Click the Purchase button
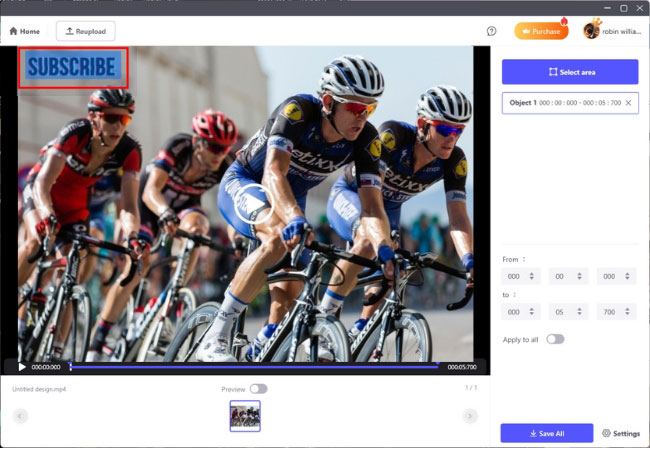The width and height of the screenshot is (650, 450). (x=541, y=31)
